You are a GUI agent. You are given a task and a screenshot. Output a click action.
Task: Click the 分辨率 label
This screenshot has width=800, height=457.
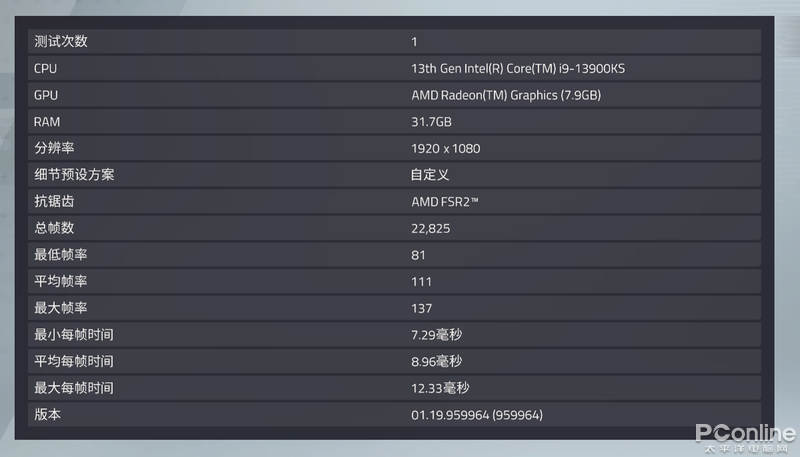point(54,148)
